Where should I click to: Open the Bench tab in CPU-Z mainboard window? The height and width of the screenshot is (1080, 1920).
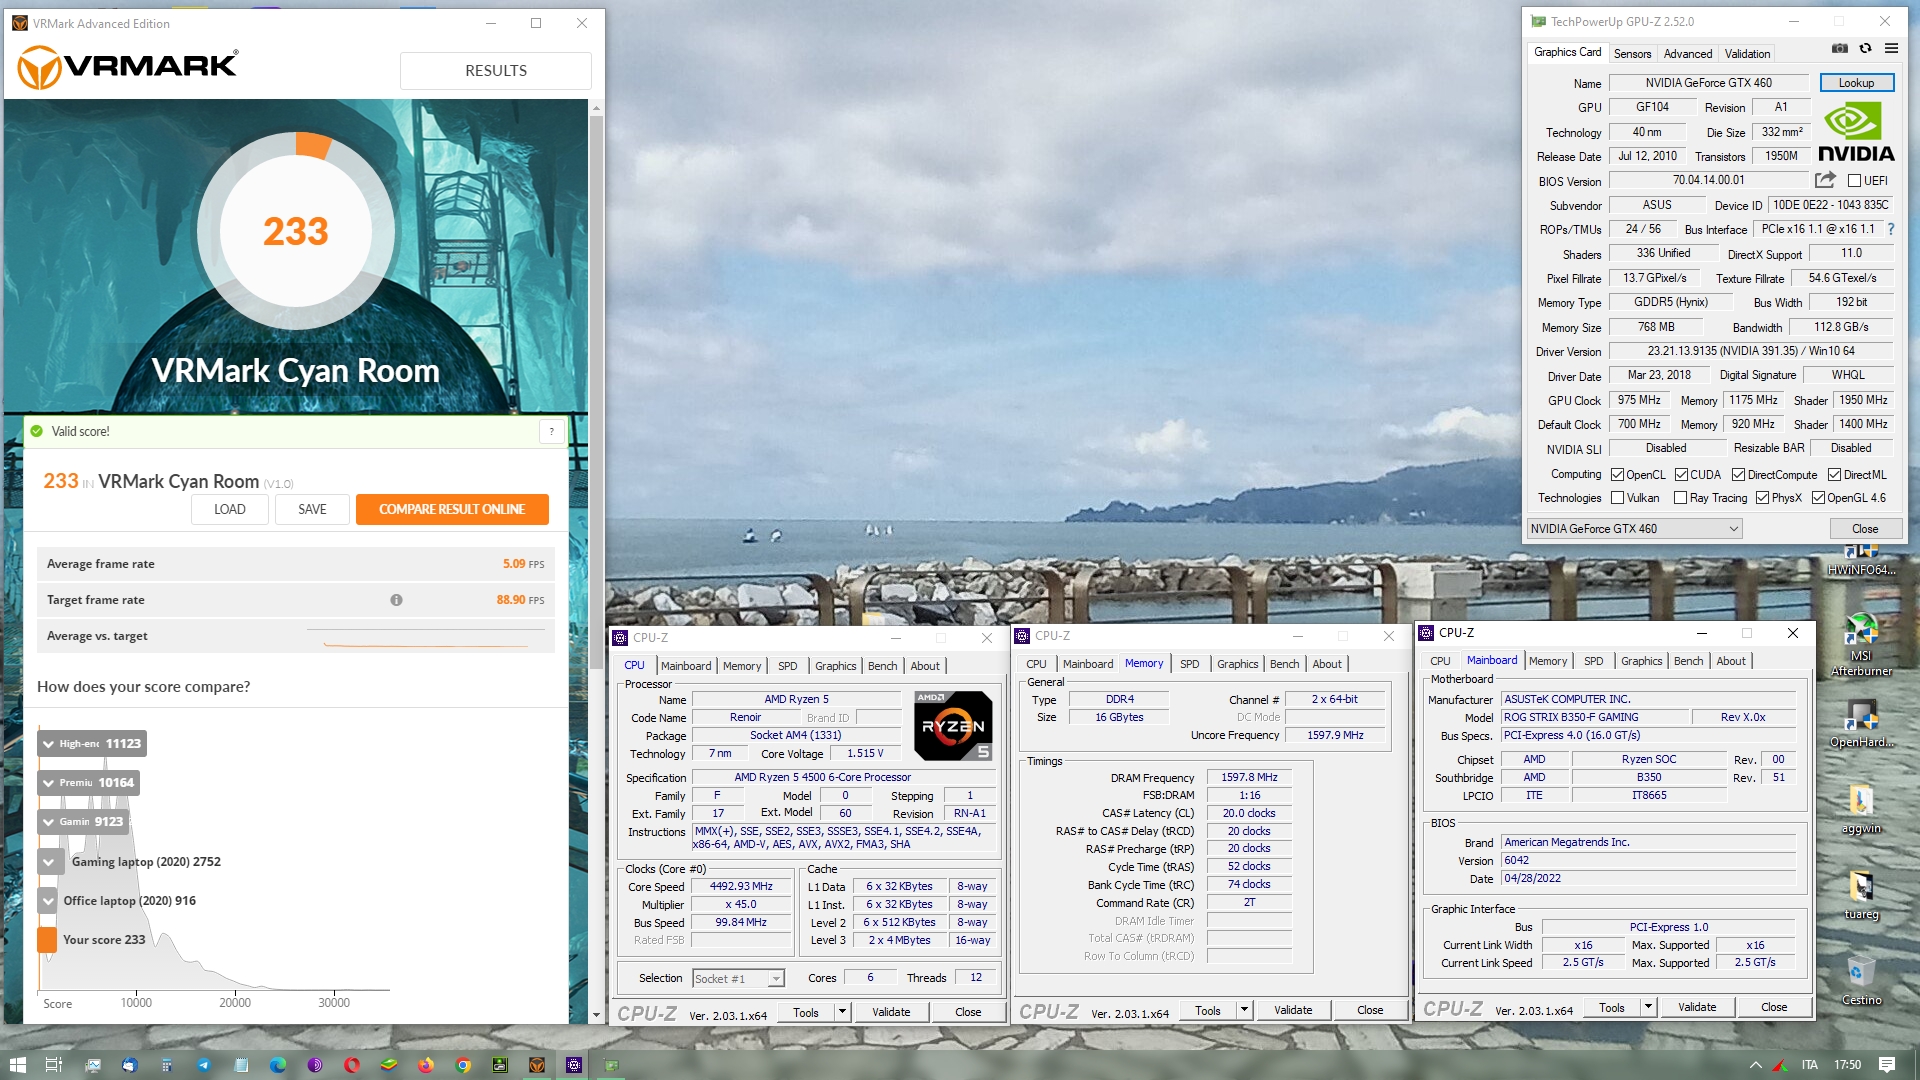[x=1688, y=661]
